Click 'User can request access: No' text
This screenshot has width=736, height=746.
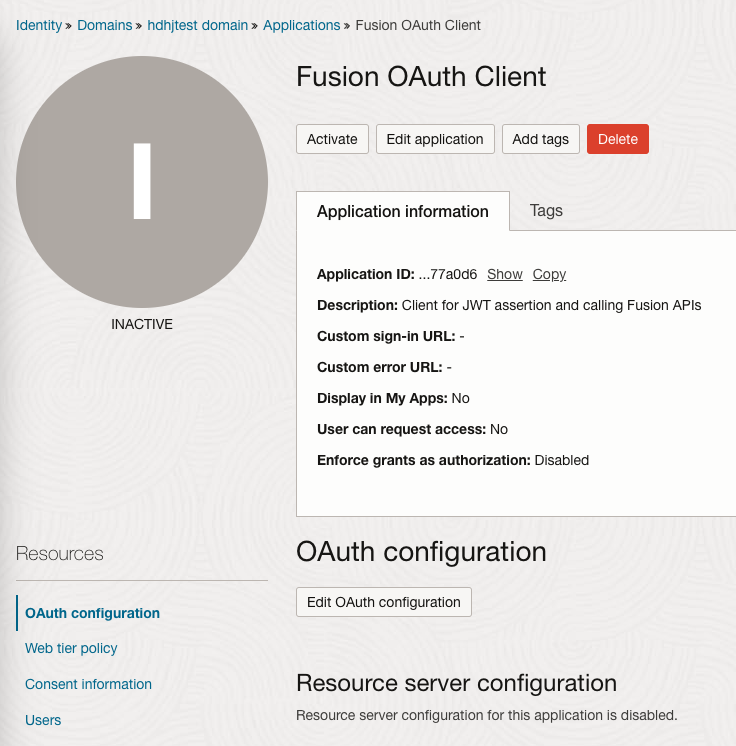(x=412, y=429)
